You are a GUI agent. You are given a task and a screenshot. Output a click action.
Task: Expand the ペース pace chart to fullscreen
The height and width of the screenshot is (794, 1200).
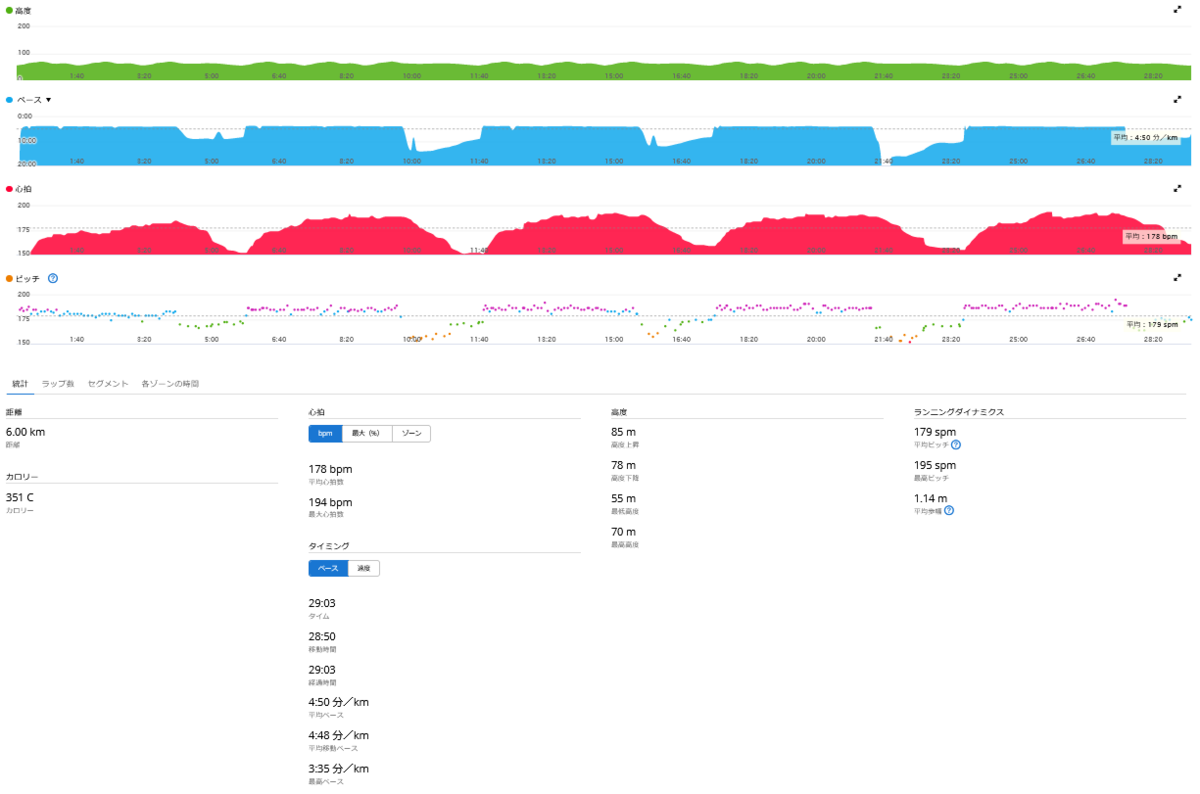click(1177, 99)
